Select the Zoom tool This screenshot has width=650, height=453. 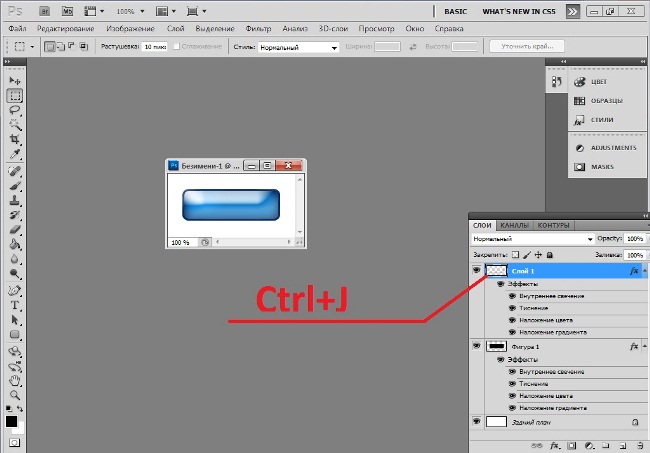[x=15, y=395]
